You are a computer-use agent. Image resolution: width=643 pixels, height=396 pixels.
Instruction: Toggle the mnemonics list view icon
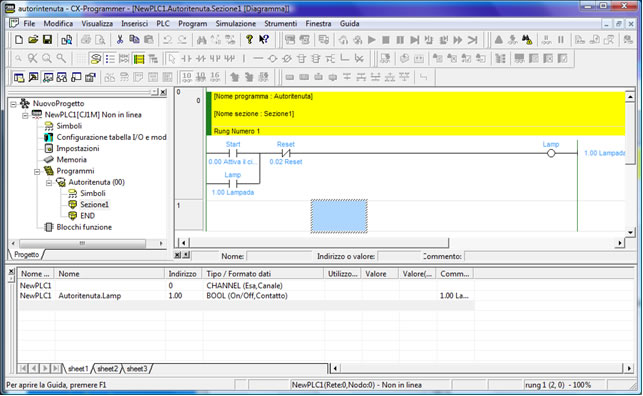(110, 59)
